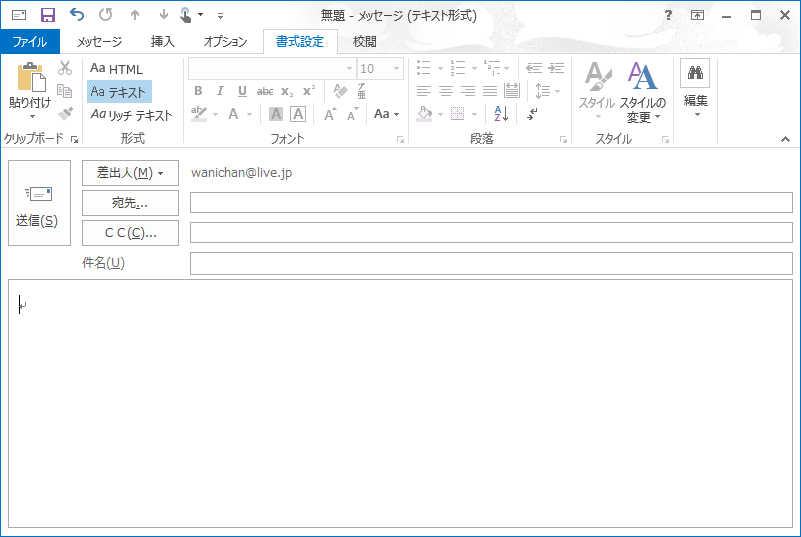Viewport: 801px width, 537px height.
Task: Open Change Case Aa dropdown
Action: 386,113
